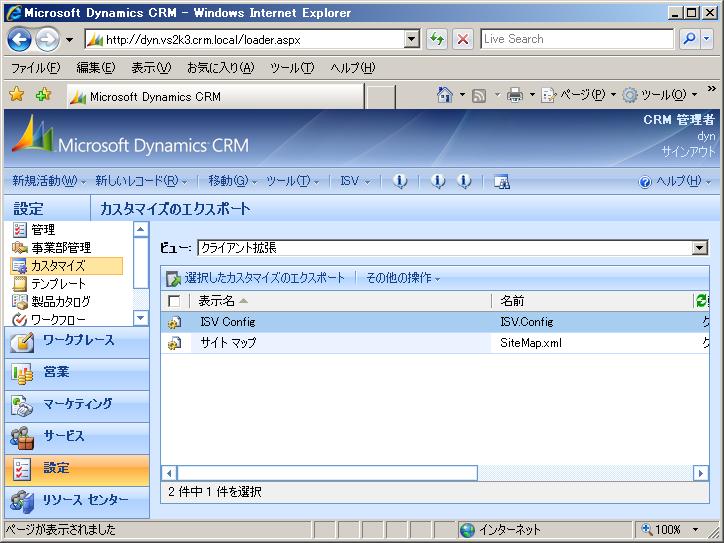This screenshot has width=724, height=543.
Task: Click the Live Search magnifier icon
Action: [x=689, y=40]
